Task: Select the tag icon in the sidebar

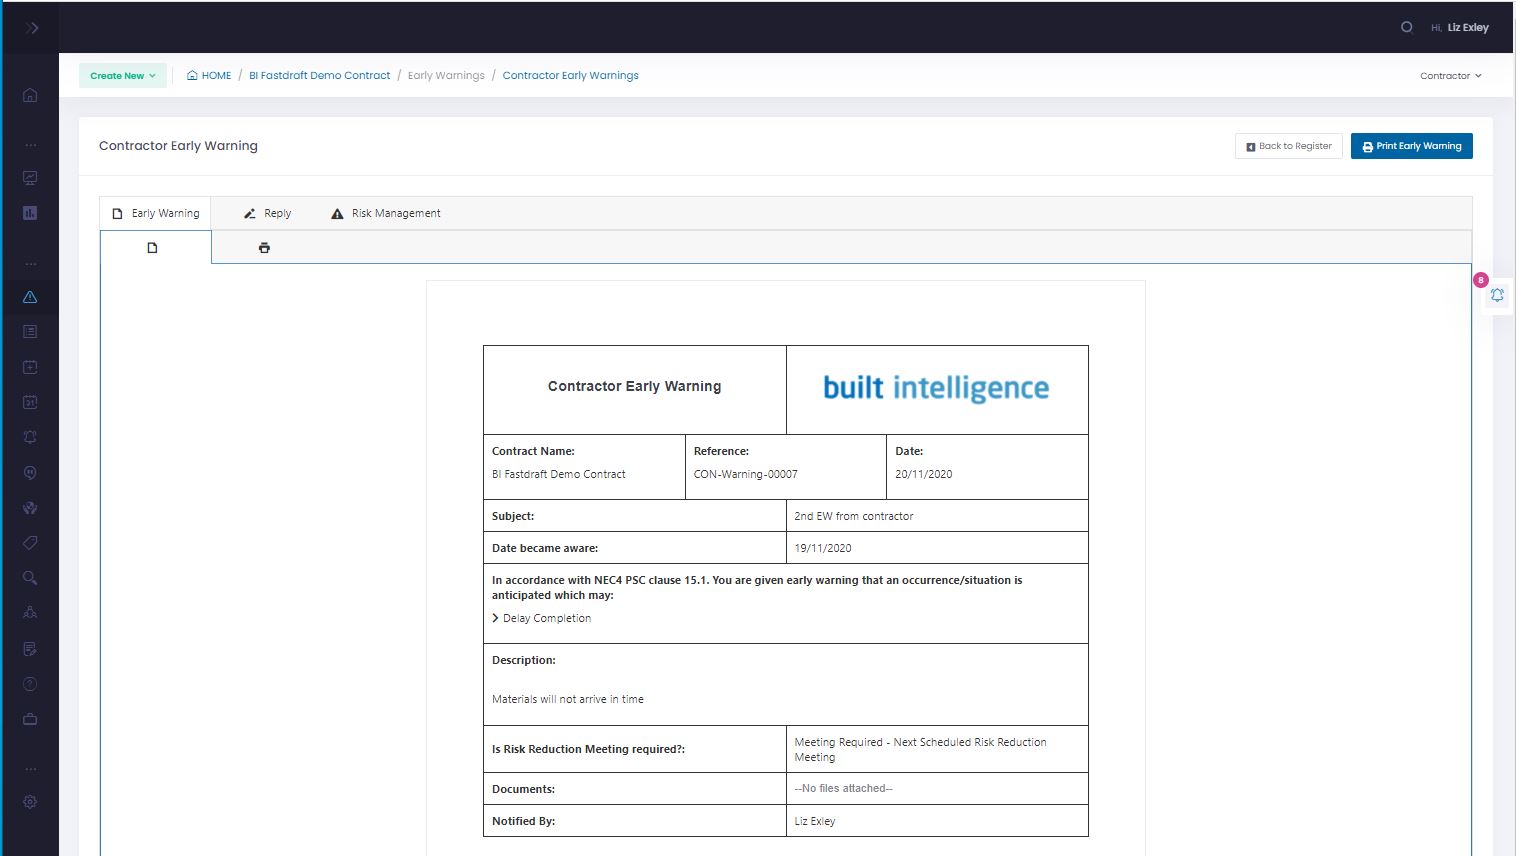Action: point(29,542)
